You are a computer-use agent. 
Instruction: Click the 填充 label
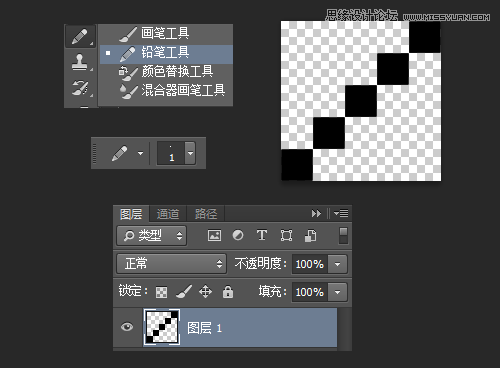coord(272,292)
